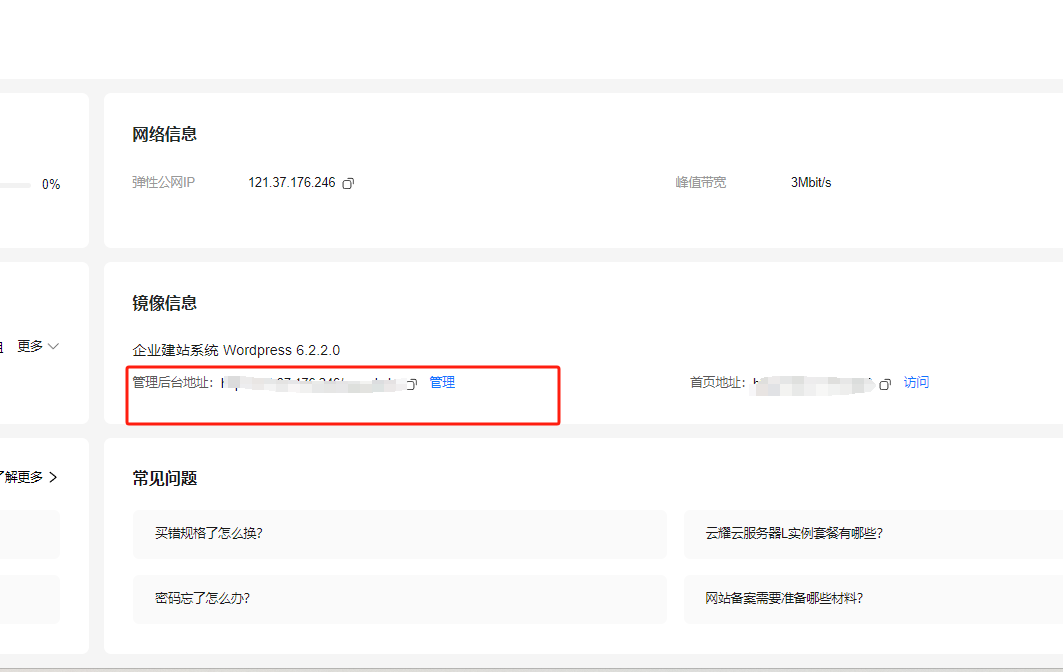Open the 管理 link for admin backend
Image resolution: width=1063 pixels, height=672 pixels.
tap(442, 382)
